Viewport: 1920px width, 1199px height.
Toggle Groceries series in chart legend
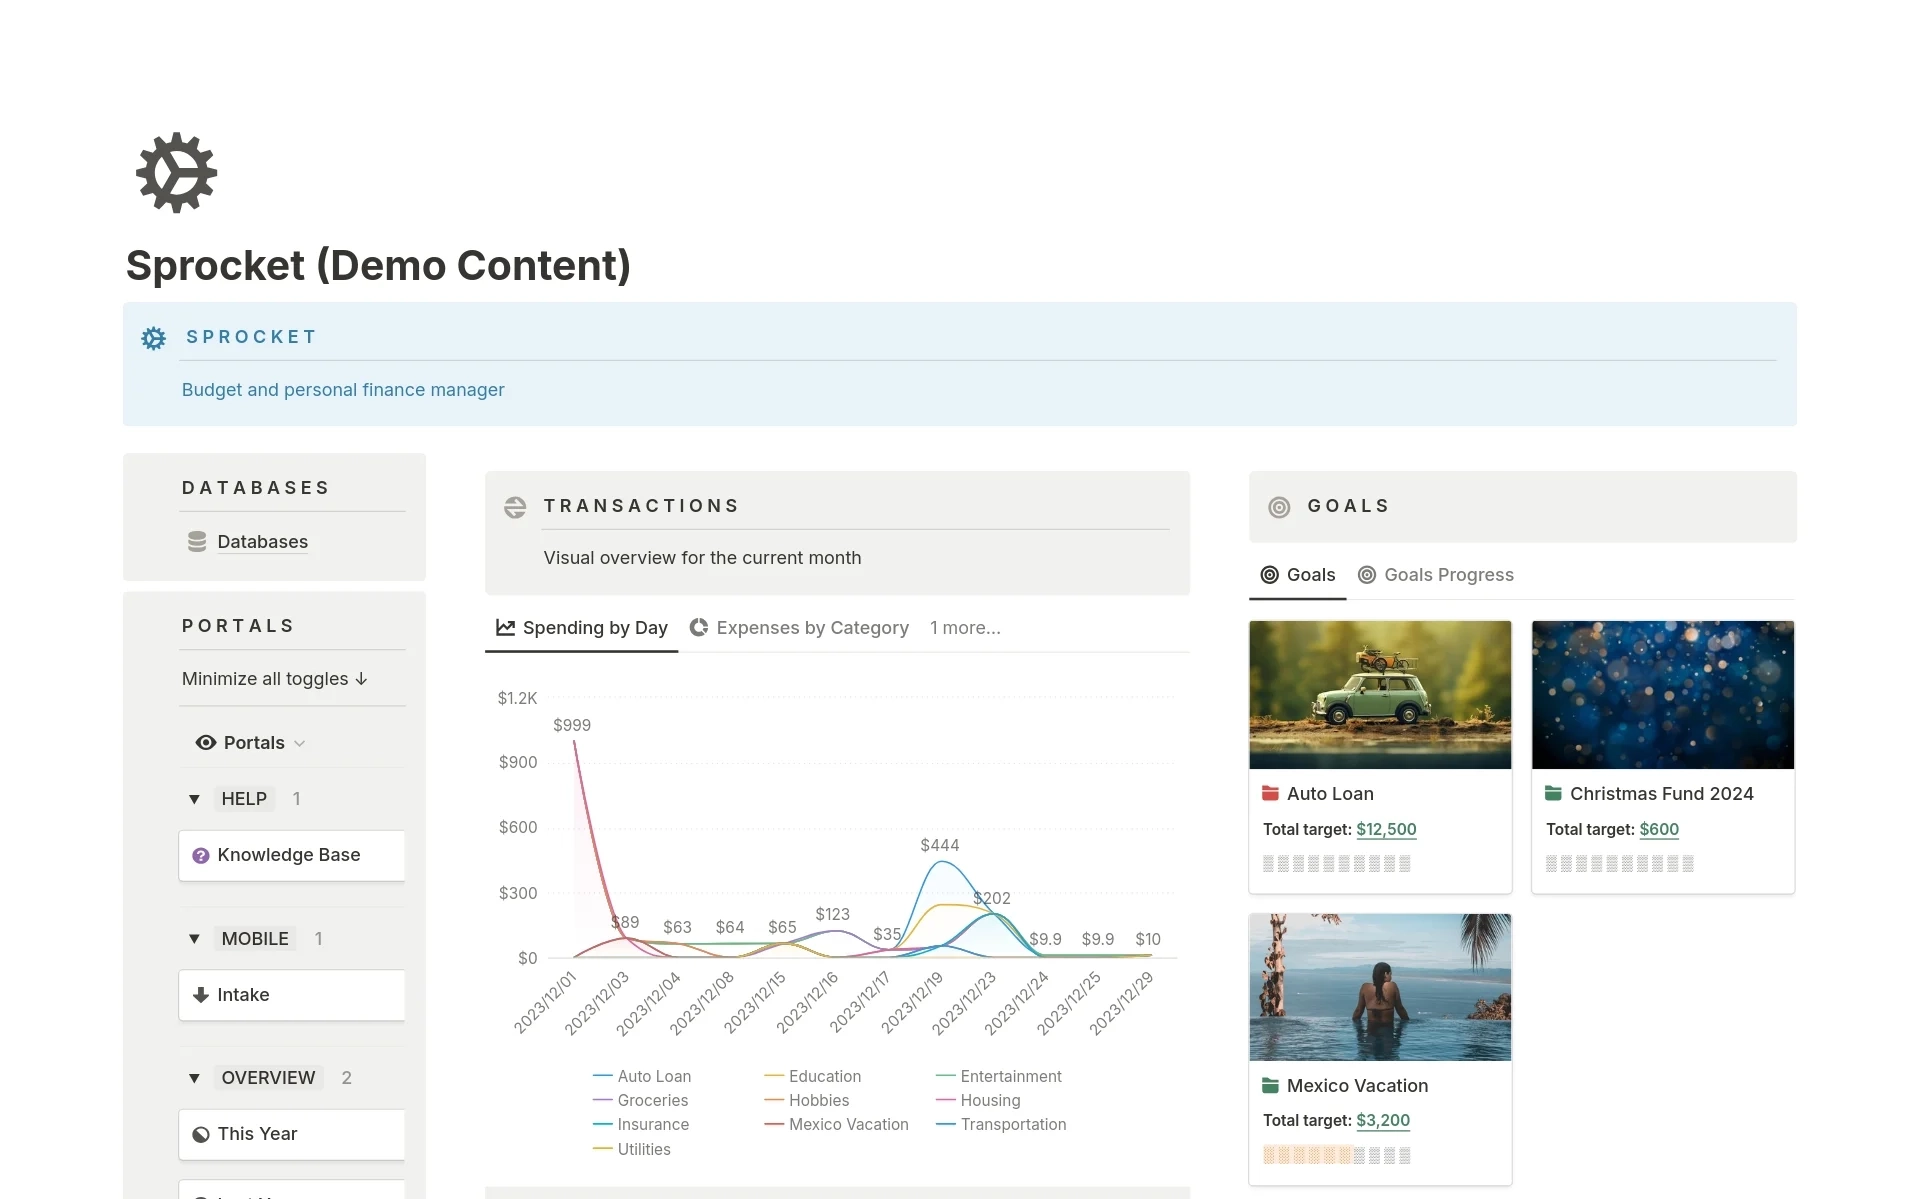click(x=641, y=1101)
